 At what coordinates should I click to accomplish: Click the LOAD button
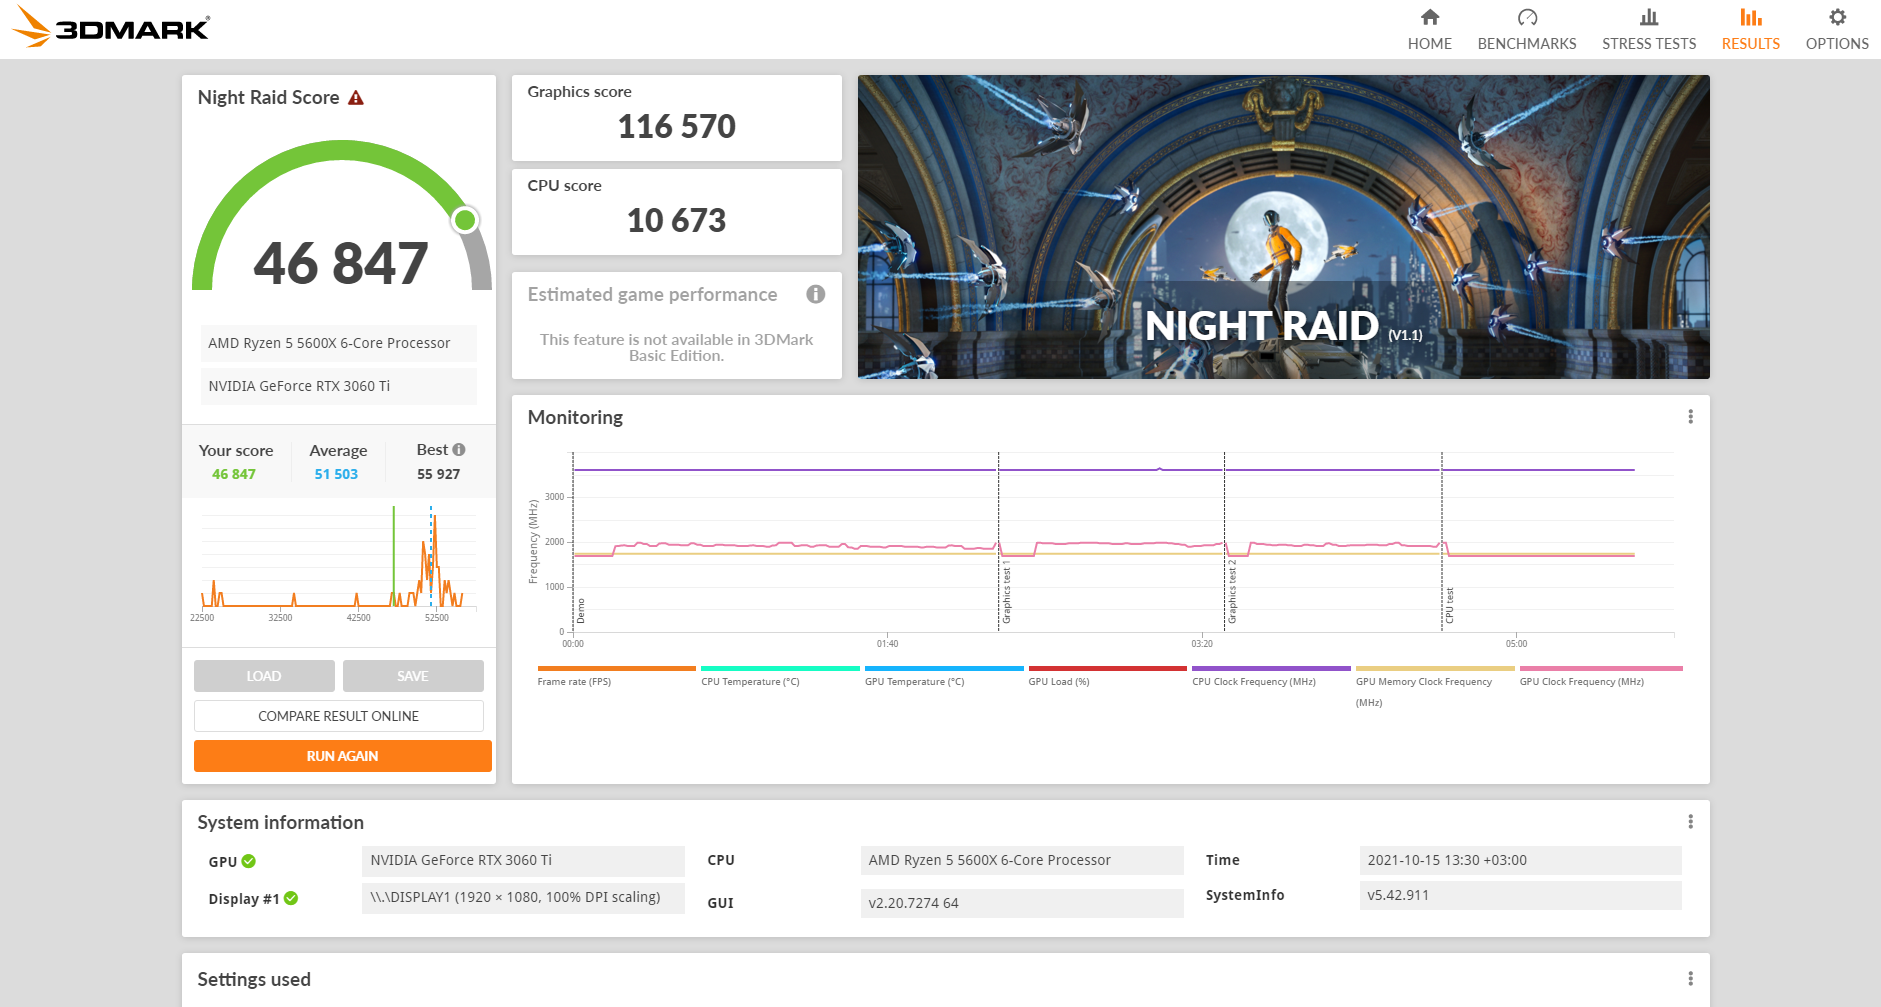click(x=264, y=676)
